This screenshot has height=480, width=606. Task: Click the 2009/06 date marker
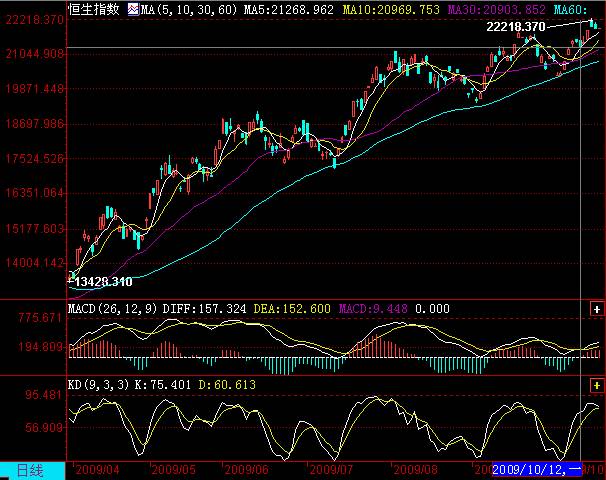click(x=248, y=469)
